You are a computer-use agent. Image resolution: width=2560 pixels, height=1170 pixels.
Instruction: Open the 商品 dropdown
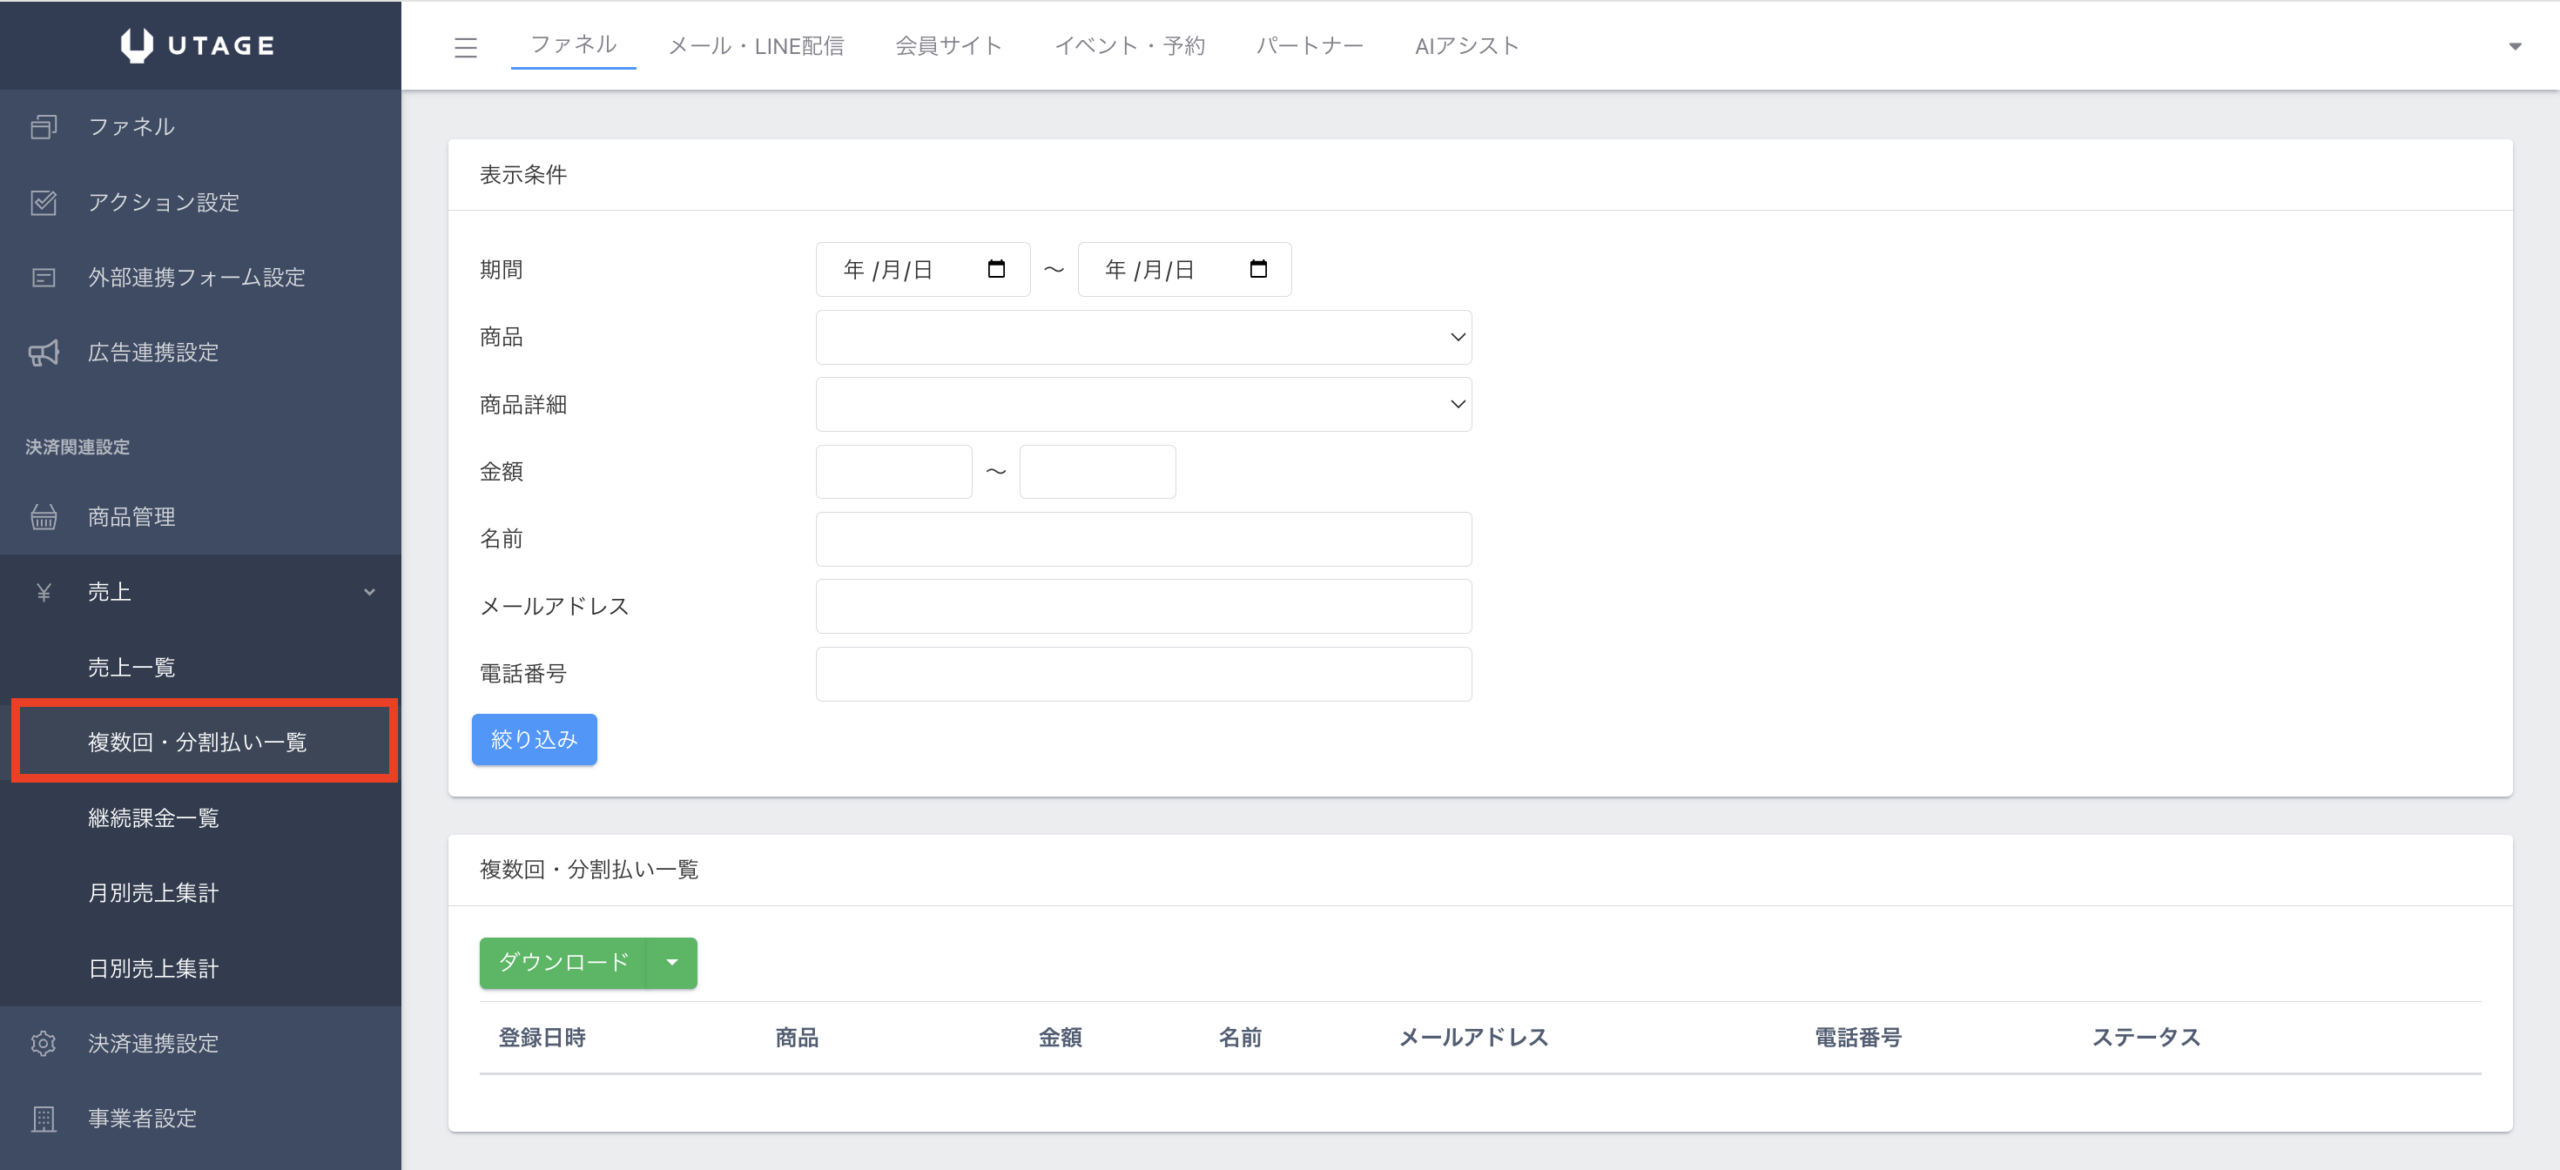tap(1143, 337)
